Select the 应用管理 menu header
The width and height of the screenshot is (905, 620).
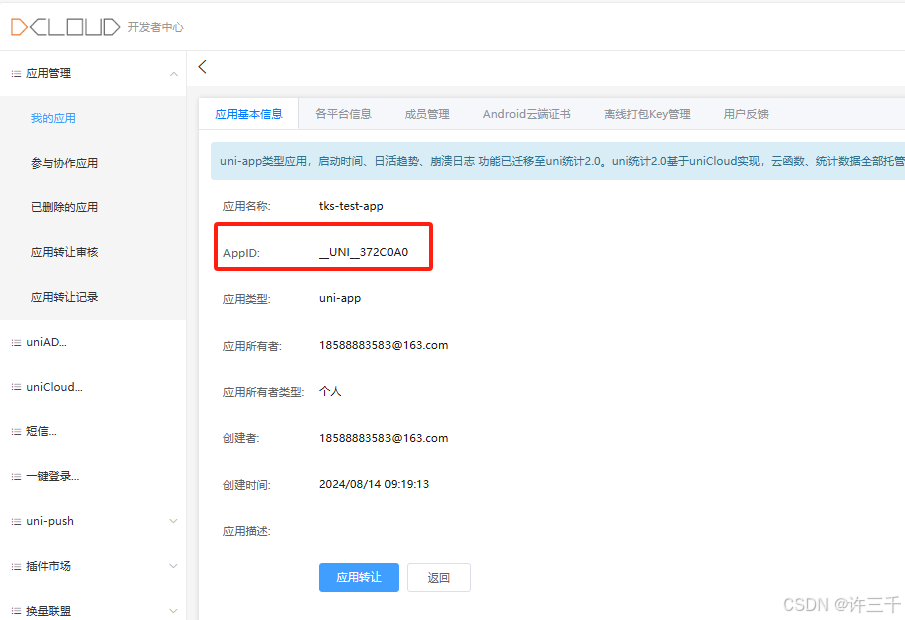point(93,74)
